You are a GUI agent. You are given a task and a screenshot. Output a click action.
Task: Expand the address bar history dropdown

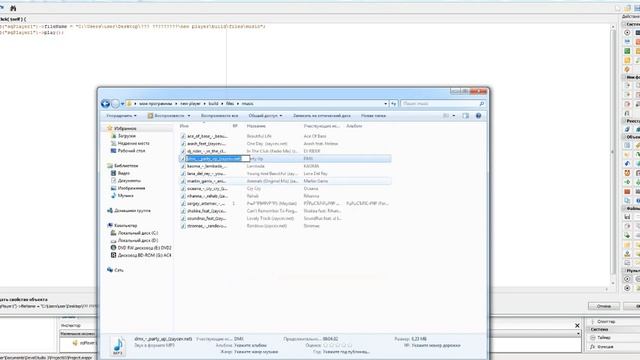[x=386, y=104]
